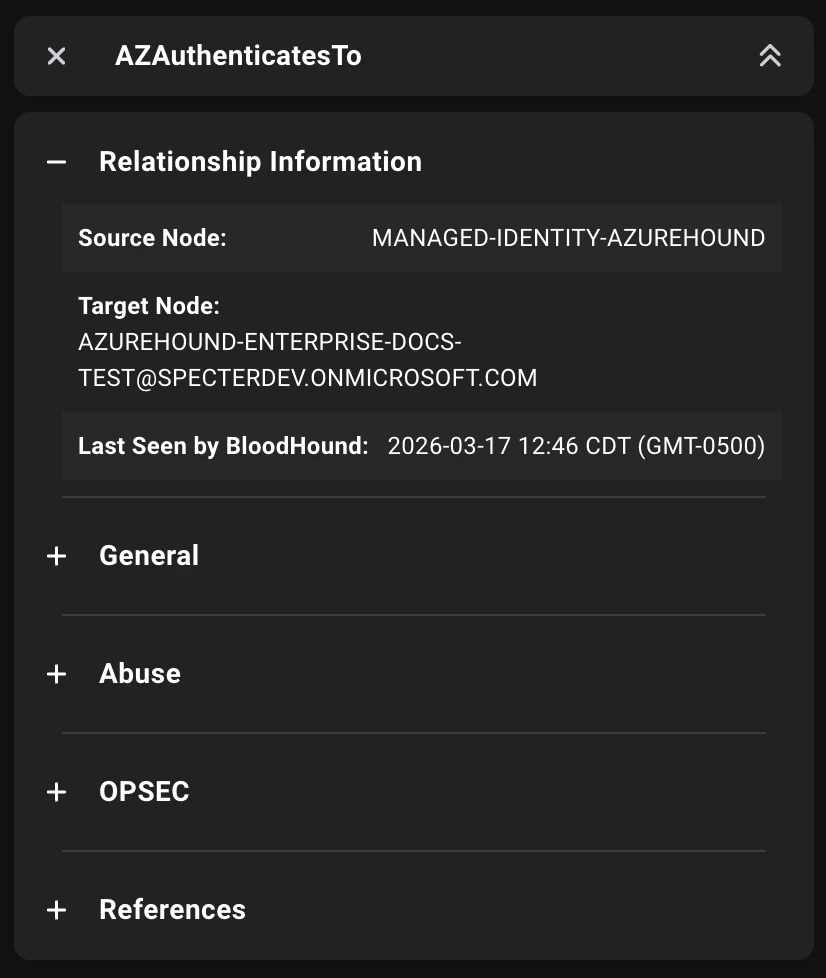The image size is (826, 978).
Task: Click the plus icon beside General
Action: (57, 555)
